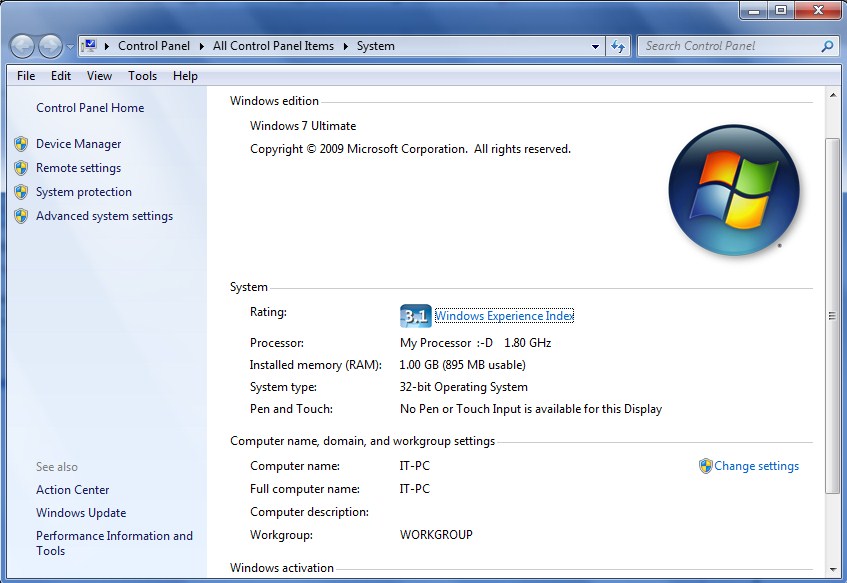Open System protection link

pos(84,192)
